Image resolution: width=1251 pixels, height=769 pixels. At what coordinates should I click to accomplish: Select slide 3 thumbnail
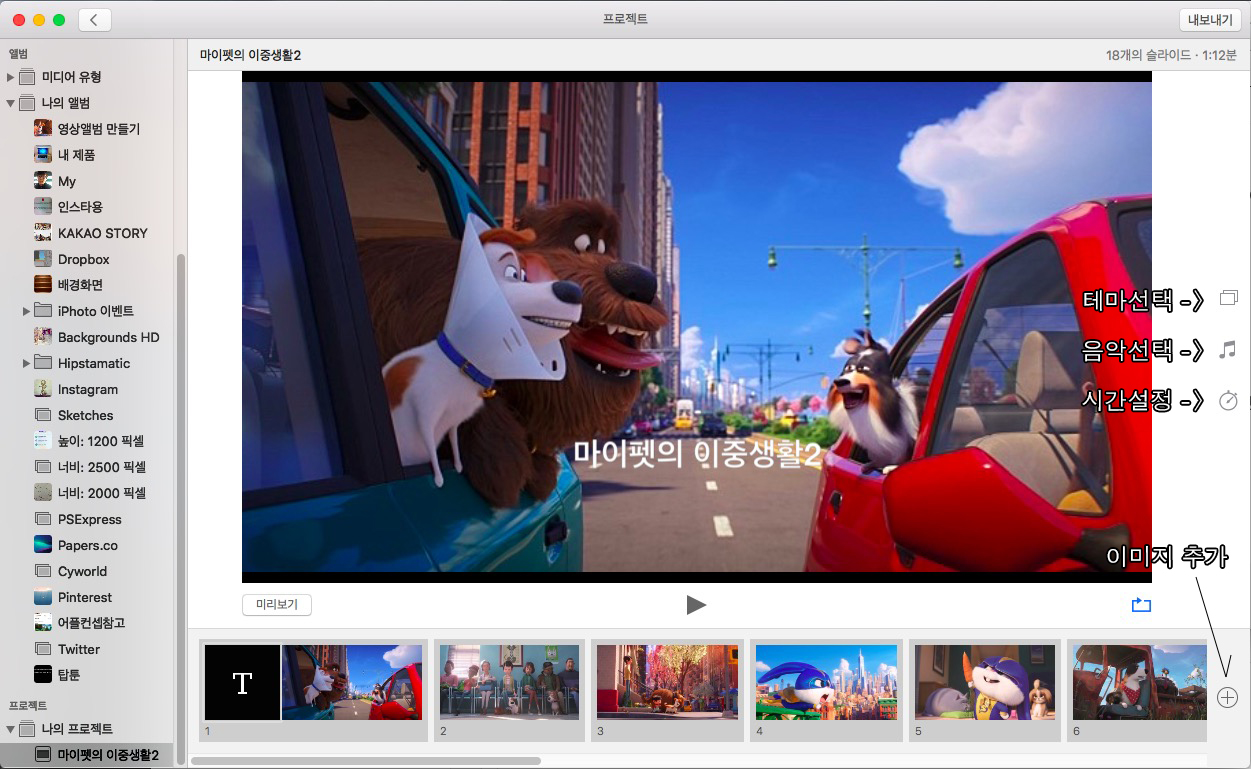pyautogui.click(x=667, y=682)
